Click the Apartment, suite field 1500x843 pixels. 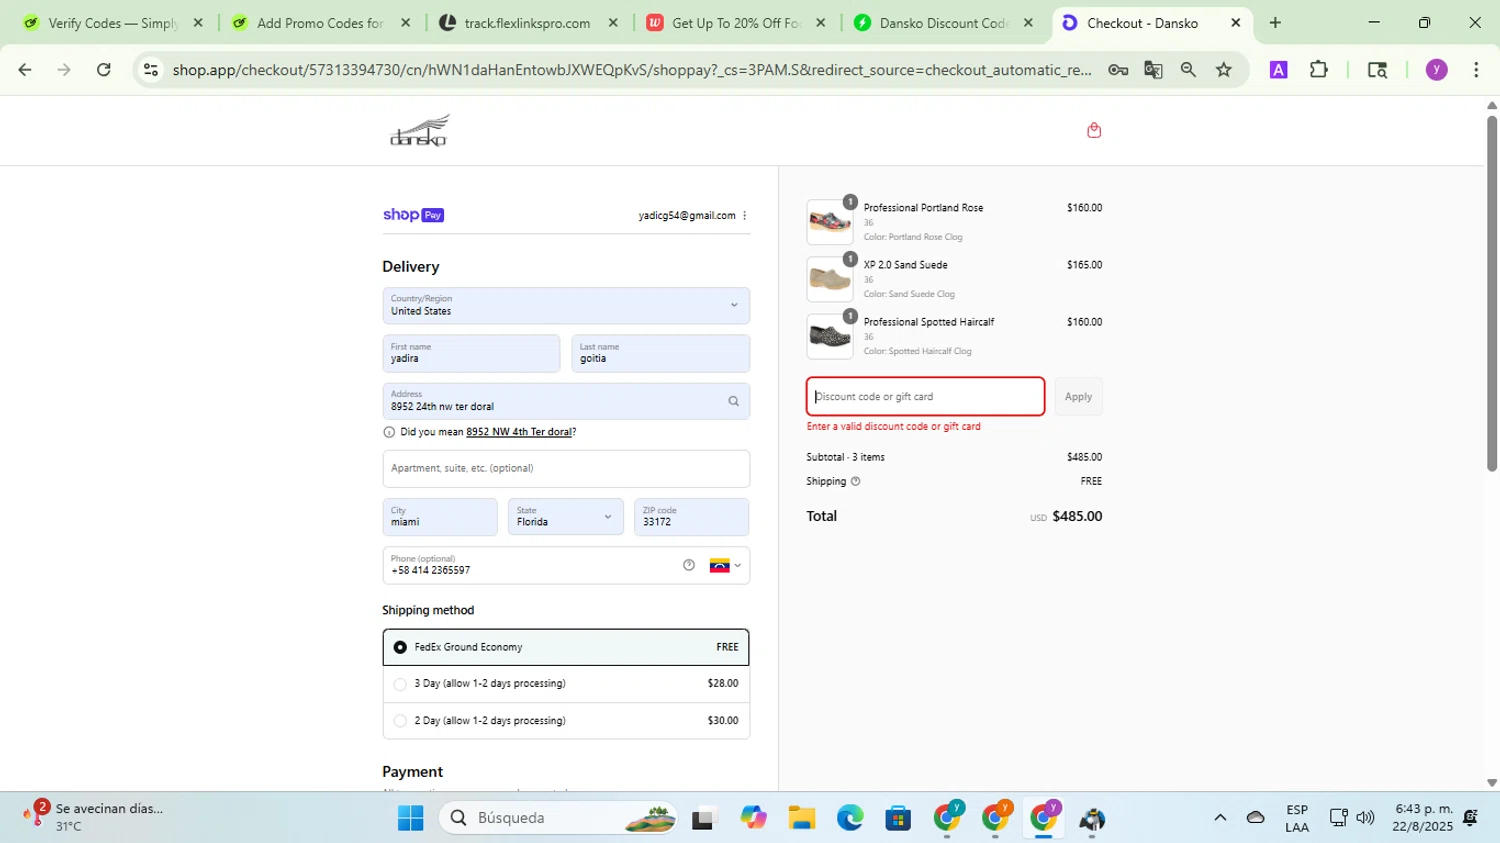click(x=566, y=469)
